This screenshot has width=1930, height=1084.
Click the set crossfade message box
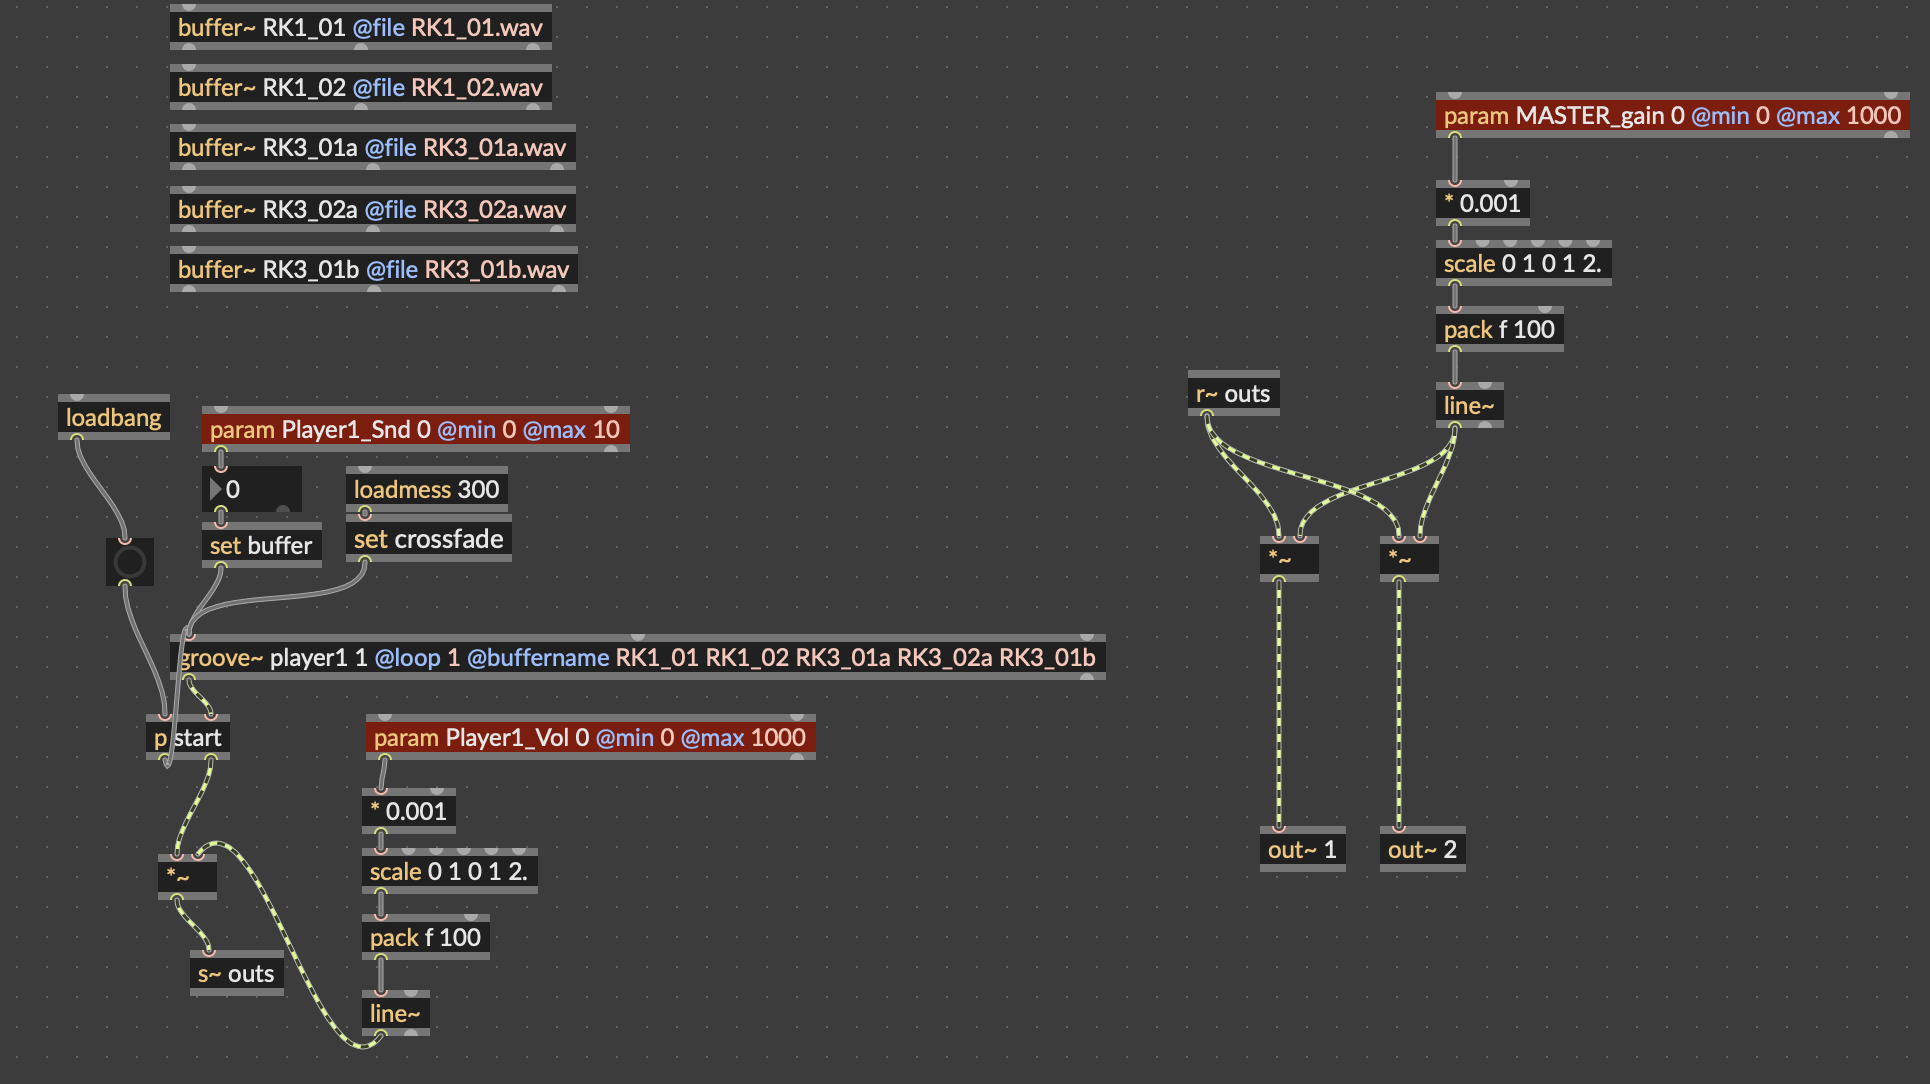(x=428, y=539)
